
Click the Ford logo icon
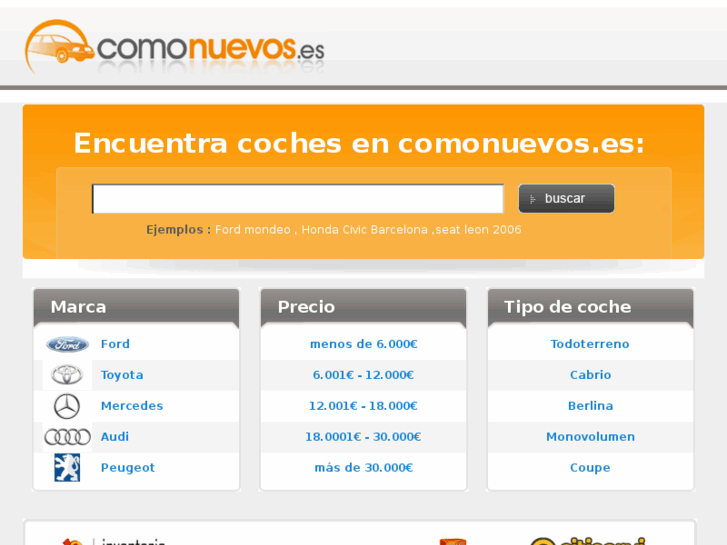pos(67,344)
